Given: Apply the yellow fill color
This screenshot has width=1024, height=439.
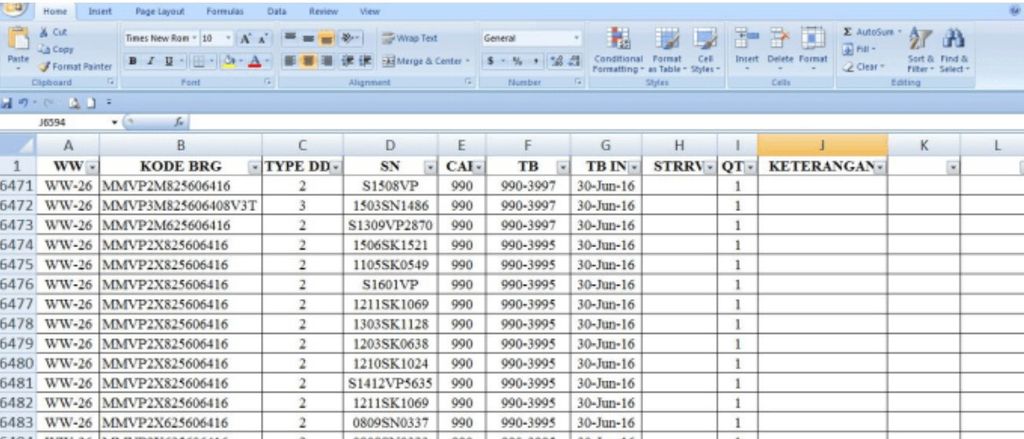Looking at the screenshot, I should (x=229, y=61).
